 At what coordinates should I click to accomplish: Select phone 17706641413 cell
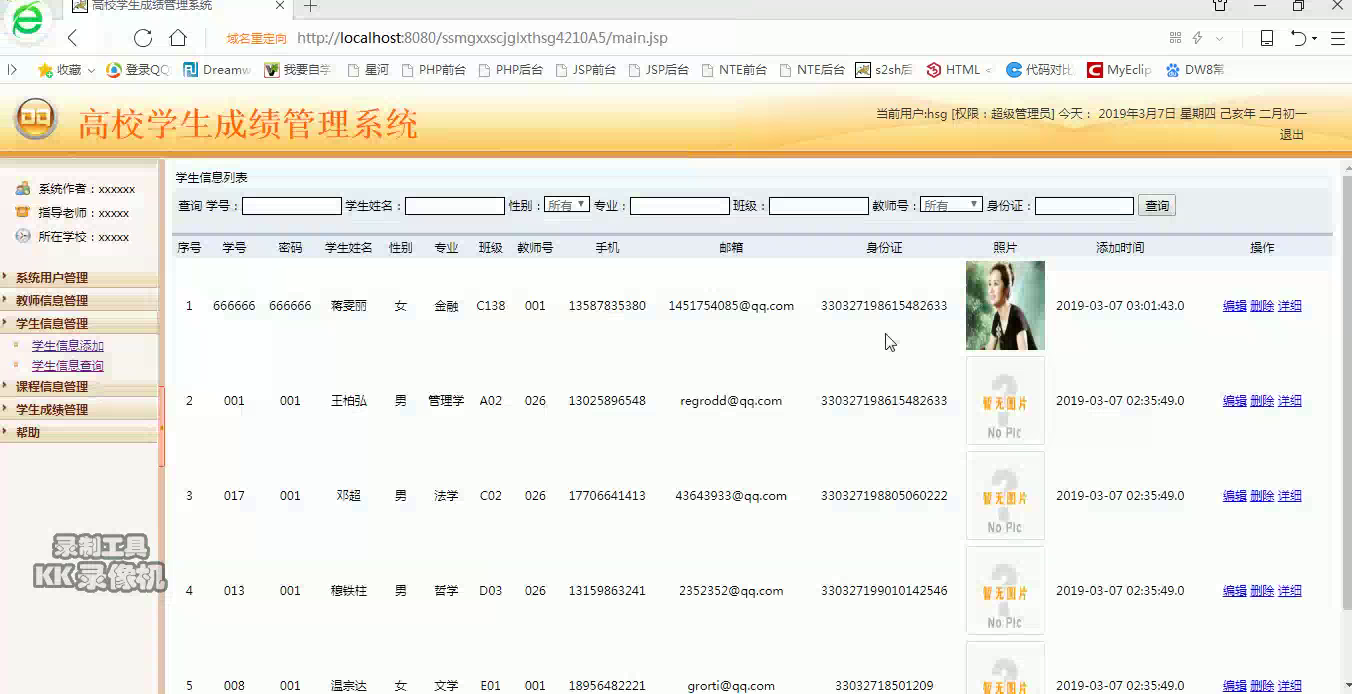pos(607,496)
